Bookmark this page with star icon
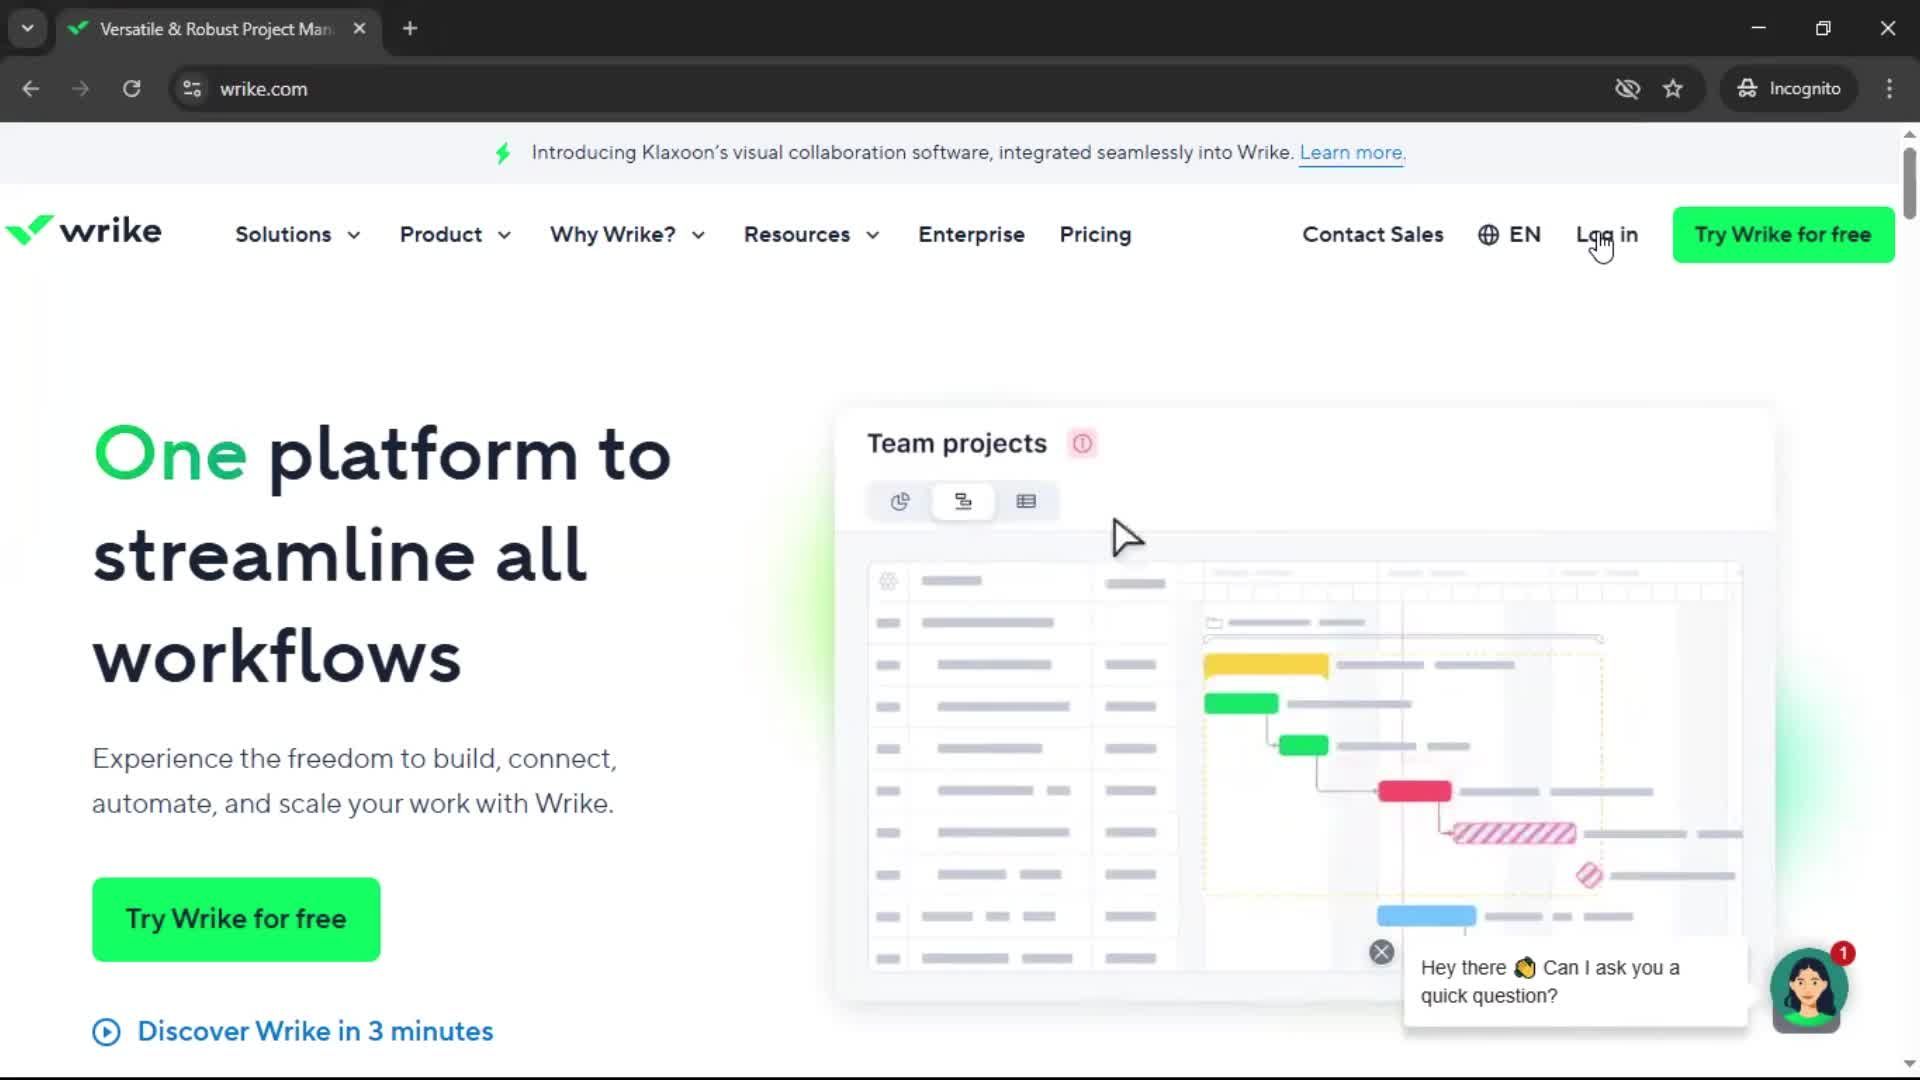Image resolution: width=1920 pixels, height=1080 pixels. (1673, 89)
